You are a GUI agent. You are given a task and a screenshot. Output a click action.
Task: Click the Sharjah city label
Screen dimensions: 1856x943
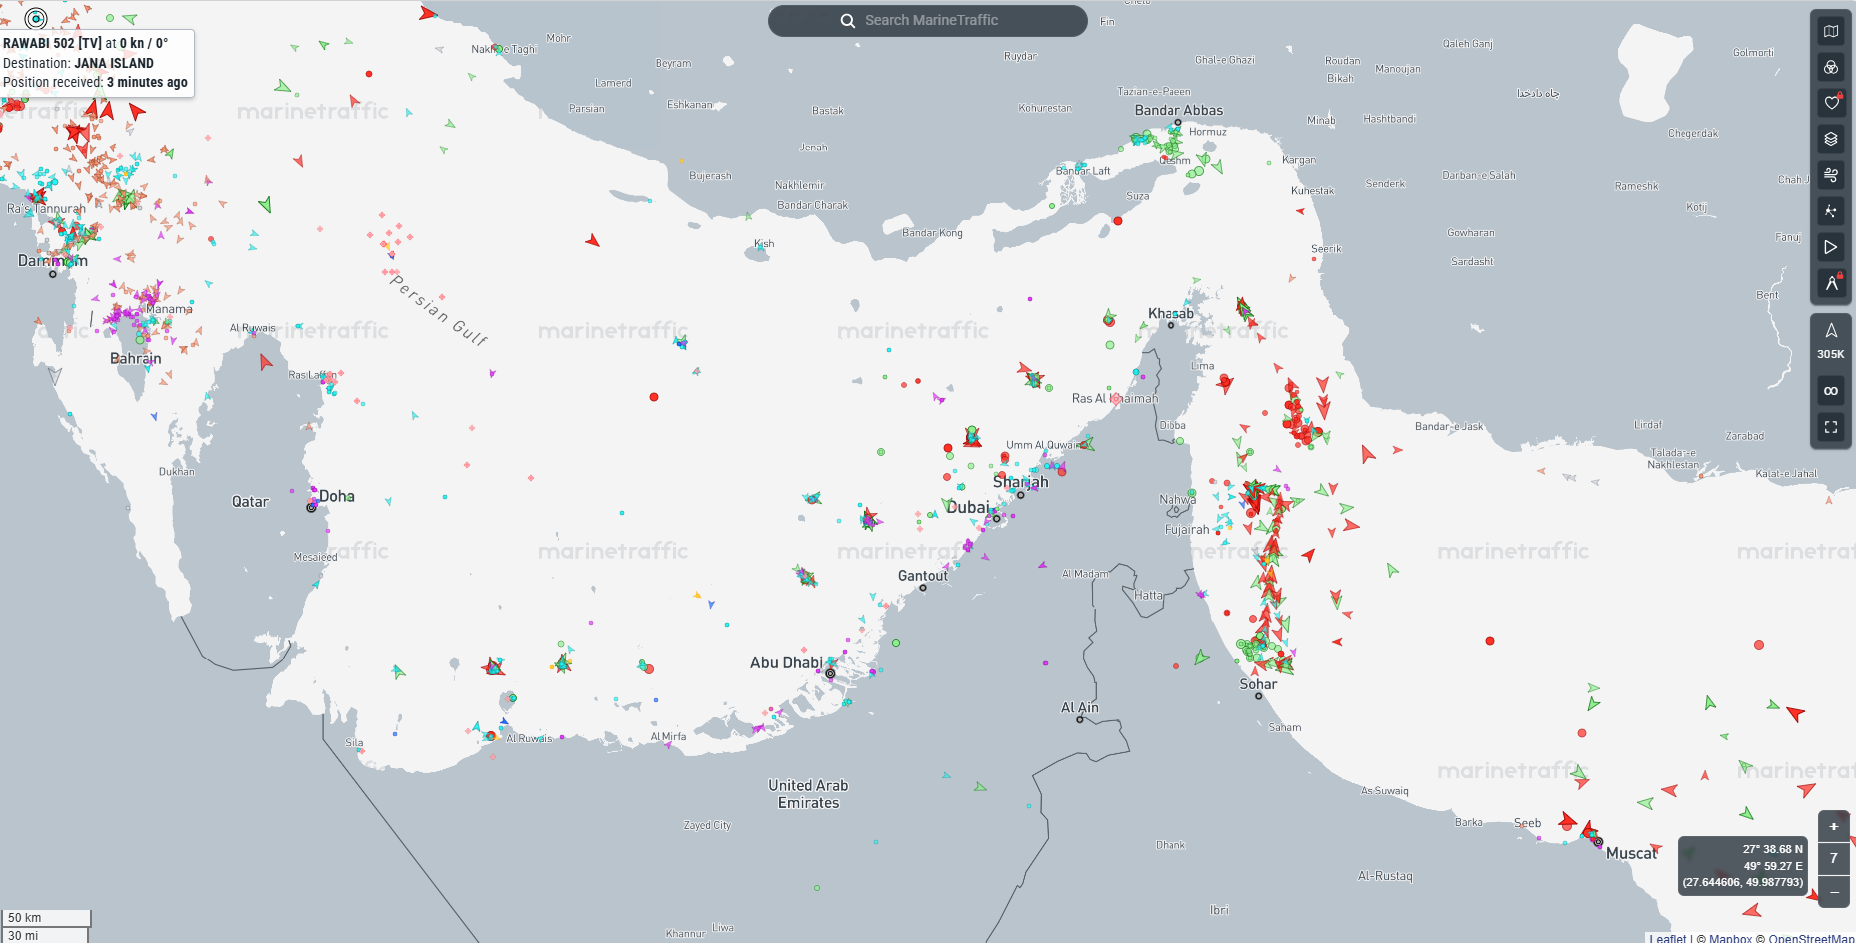pos(1021,482)
